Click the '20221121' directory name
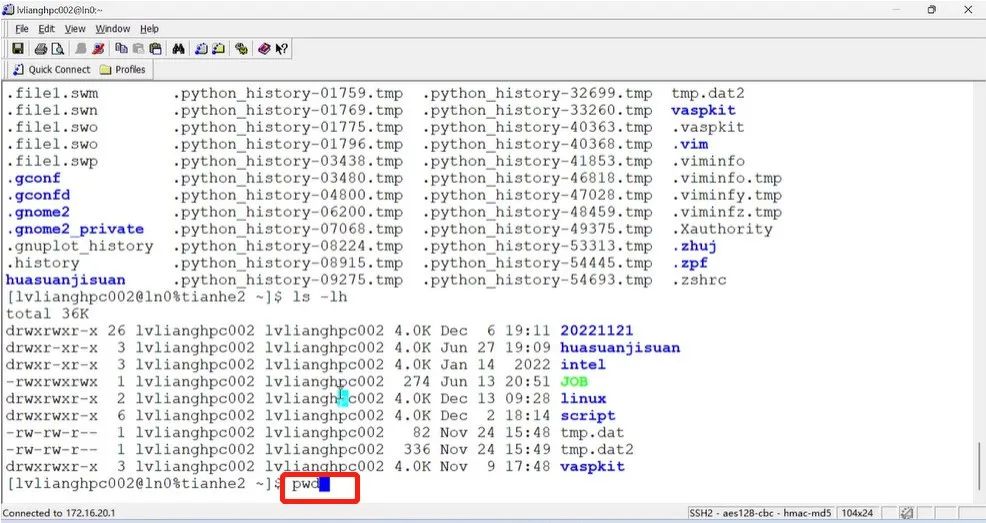The image size is (986, 523). point(597,331)
